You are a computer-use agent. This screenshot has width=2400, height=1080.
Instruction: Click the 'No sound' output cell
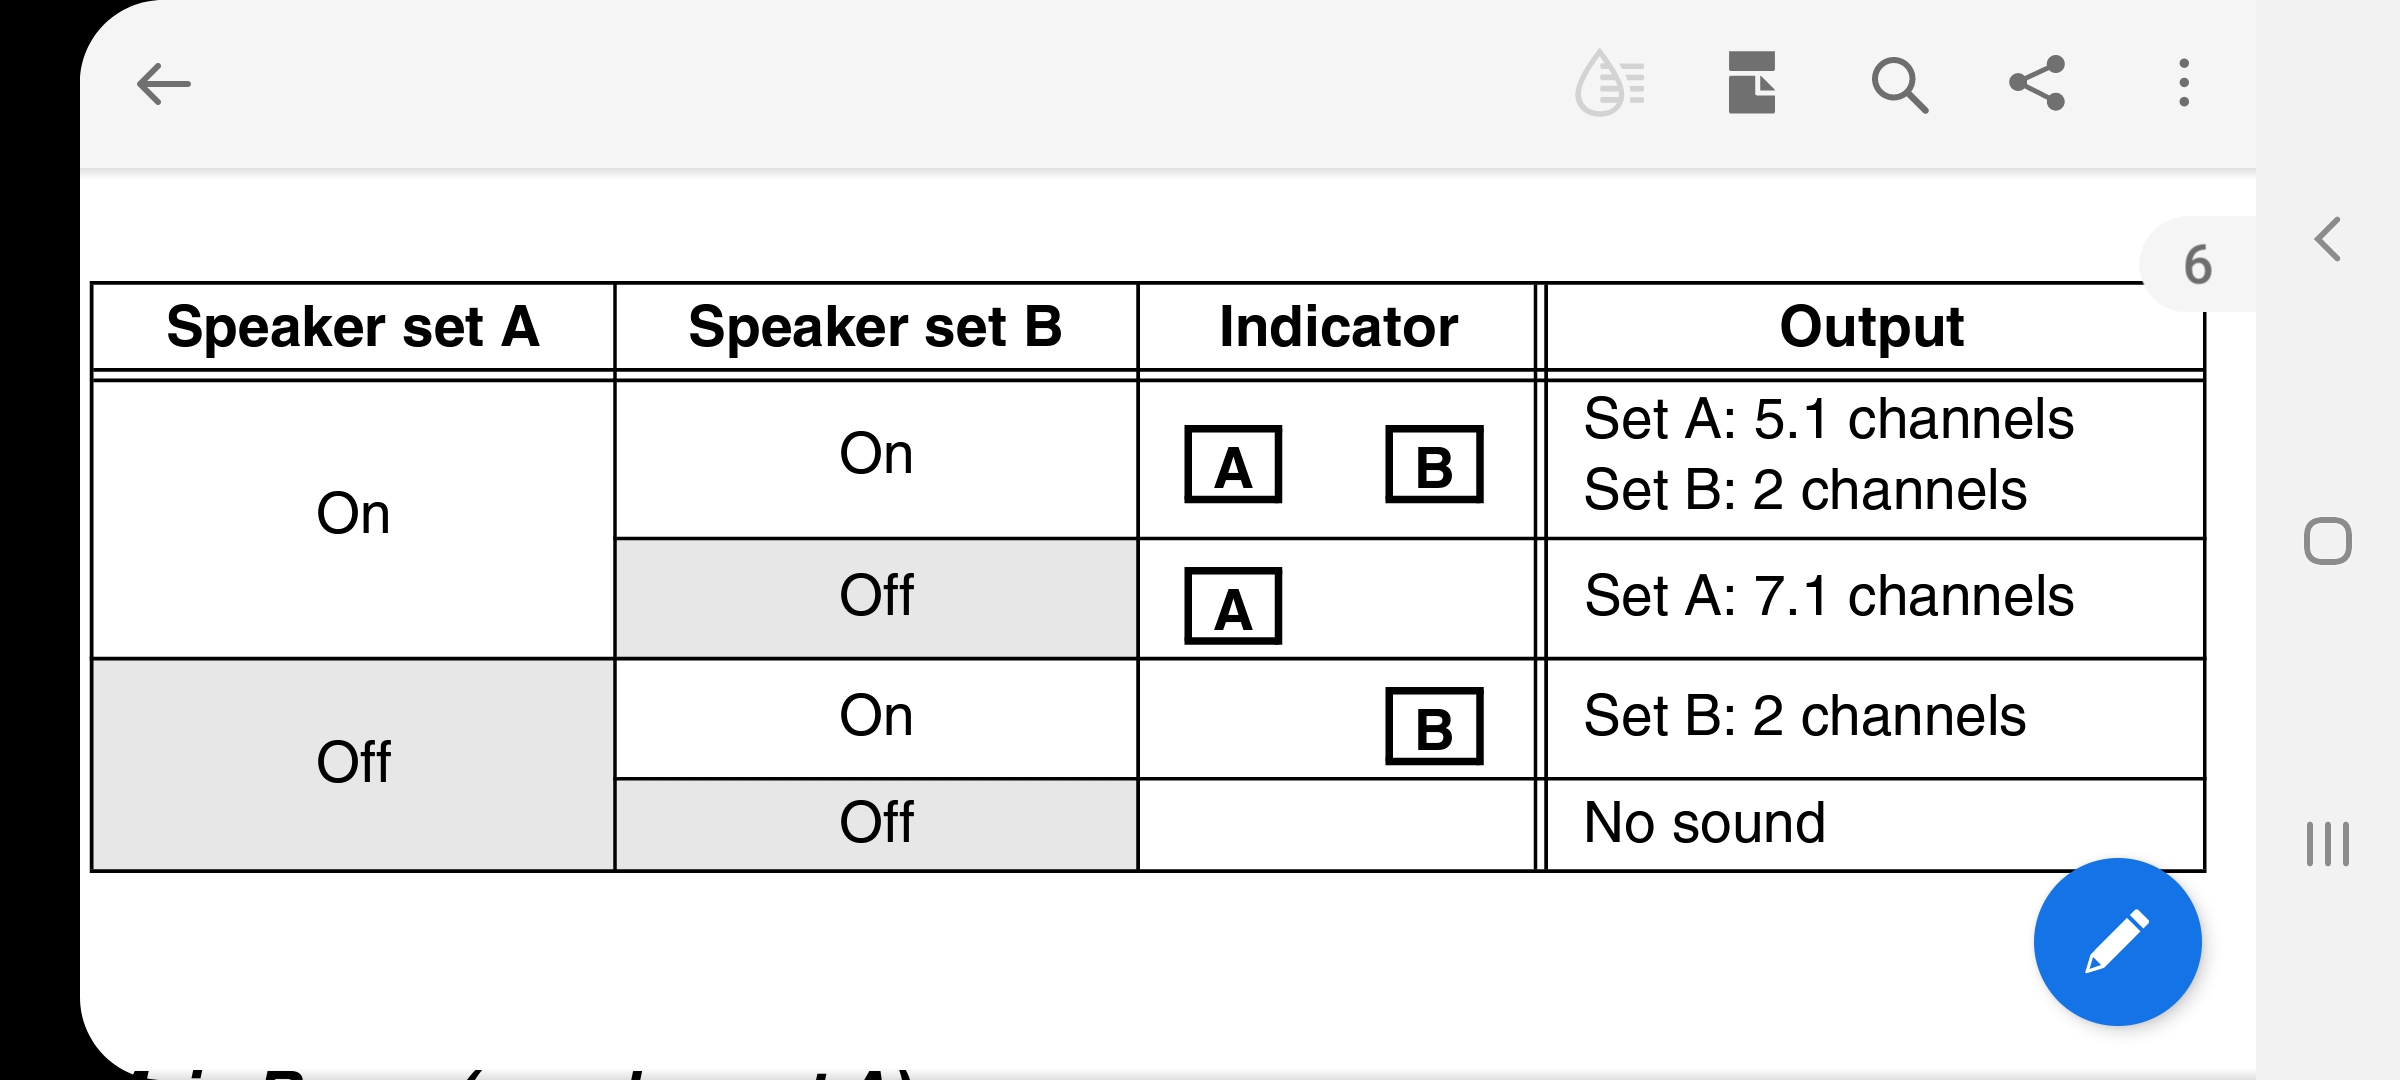(x=1875, y=824)
